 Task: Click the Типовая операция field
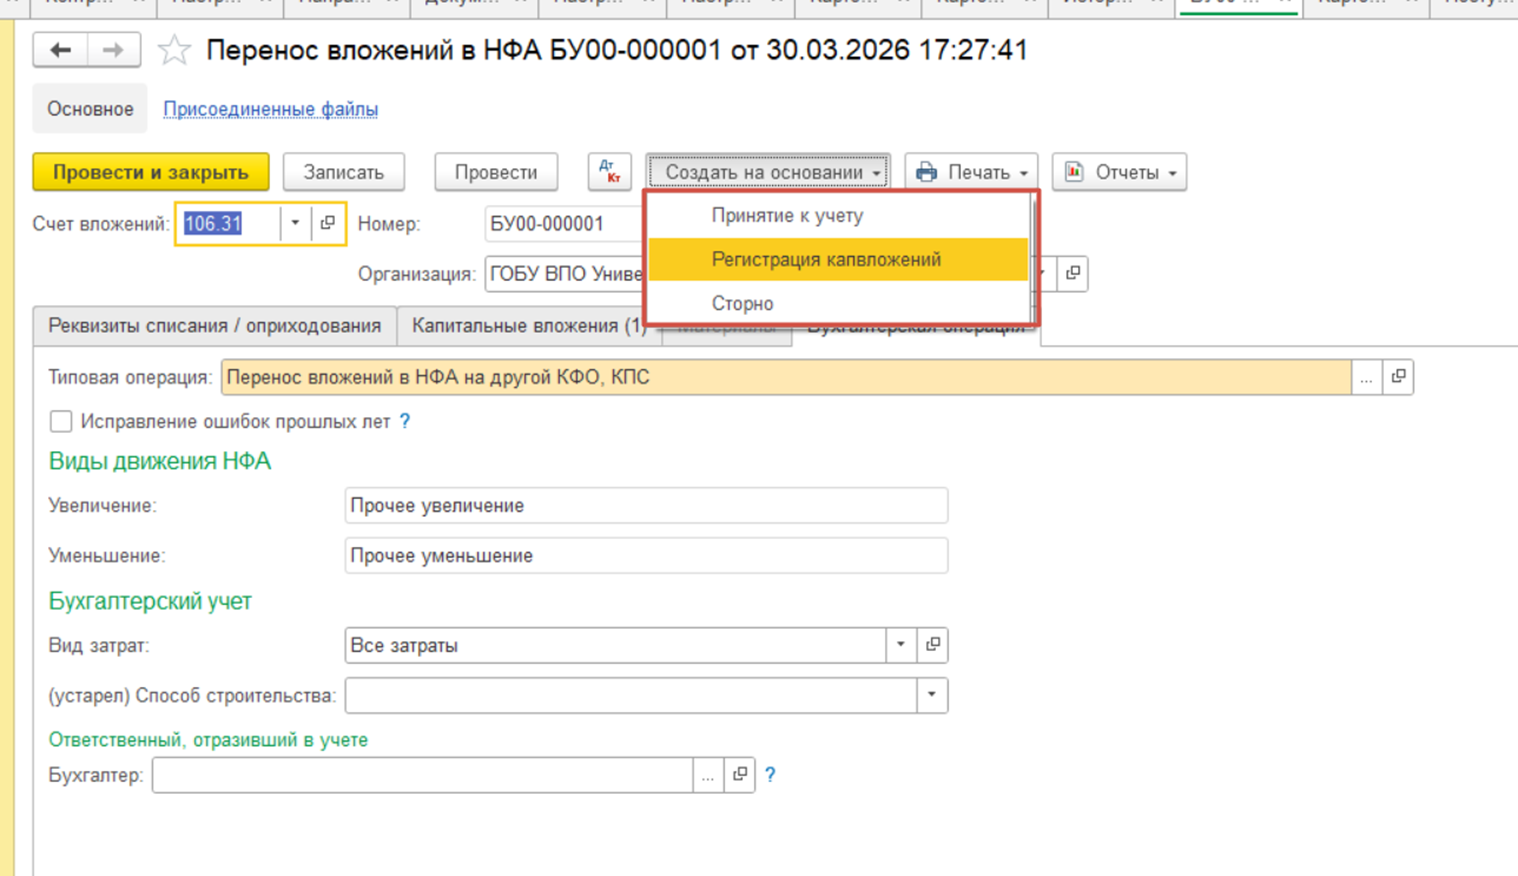coord(786,377)
